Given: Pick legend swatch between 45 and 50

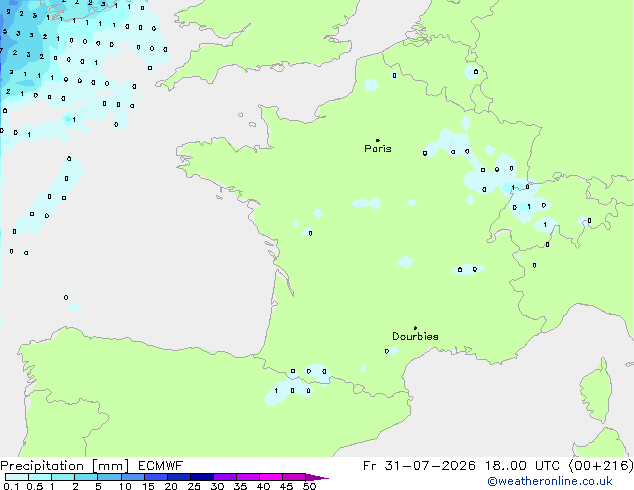Looking at the screenshot, I should [x=294, y=477].
